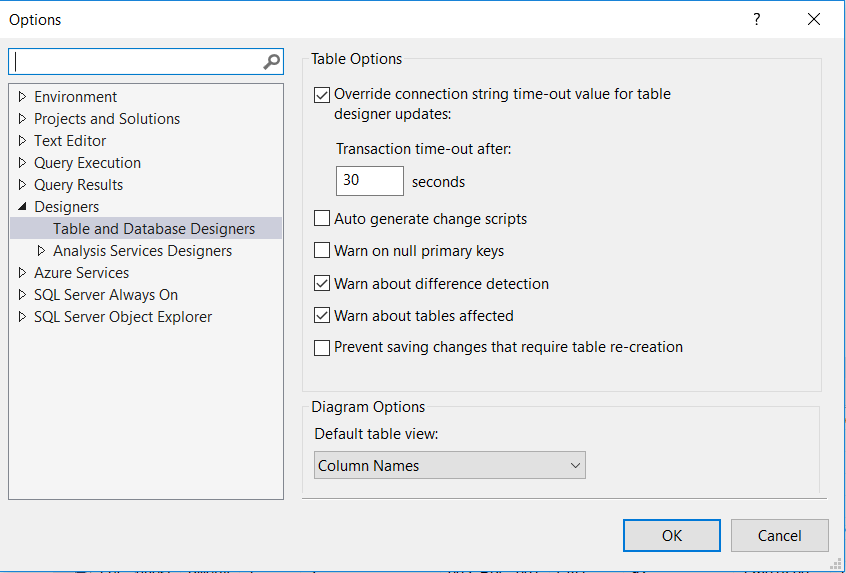Open the Default table view dropdown
Image resolution: width=846 pixels, height=573 pixels.
pyautogui.click(x=449, y=466)
